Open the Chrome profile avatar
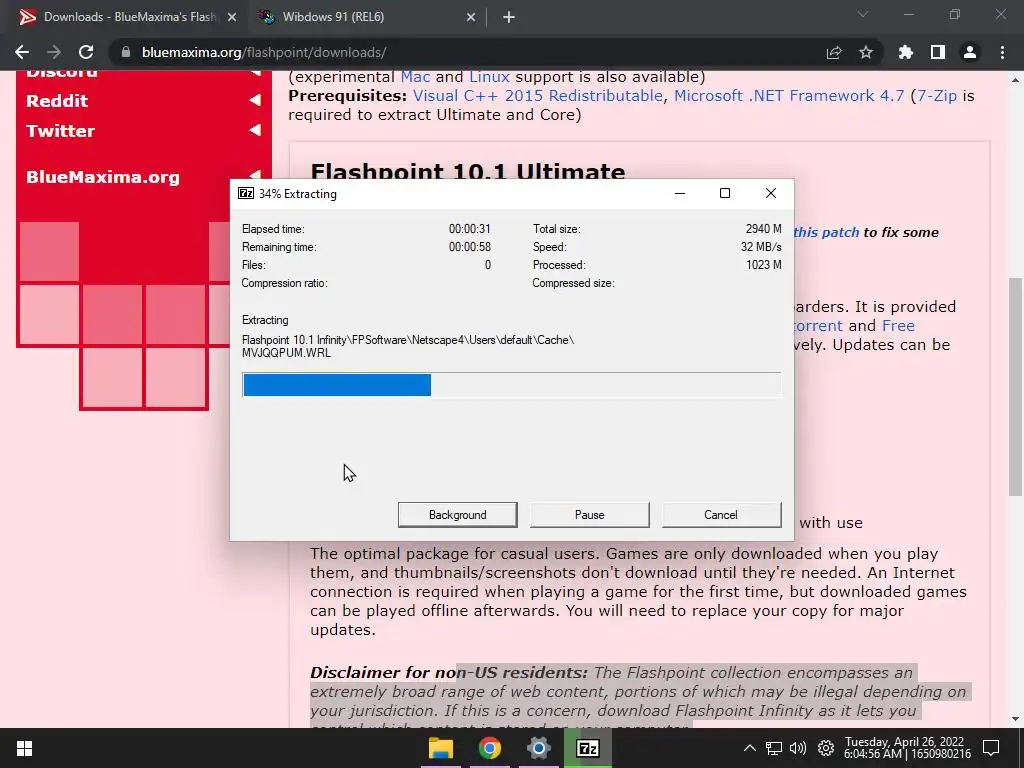1024x768 pixels. click(970, 52)
